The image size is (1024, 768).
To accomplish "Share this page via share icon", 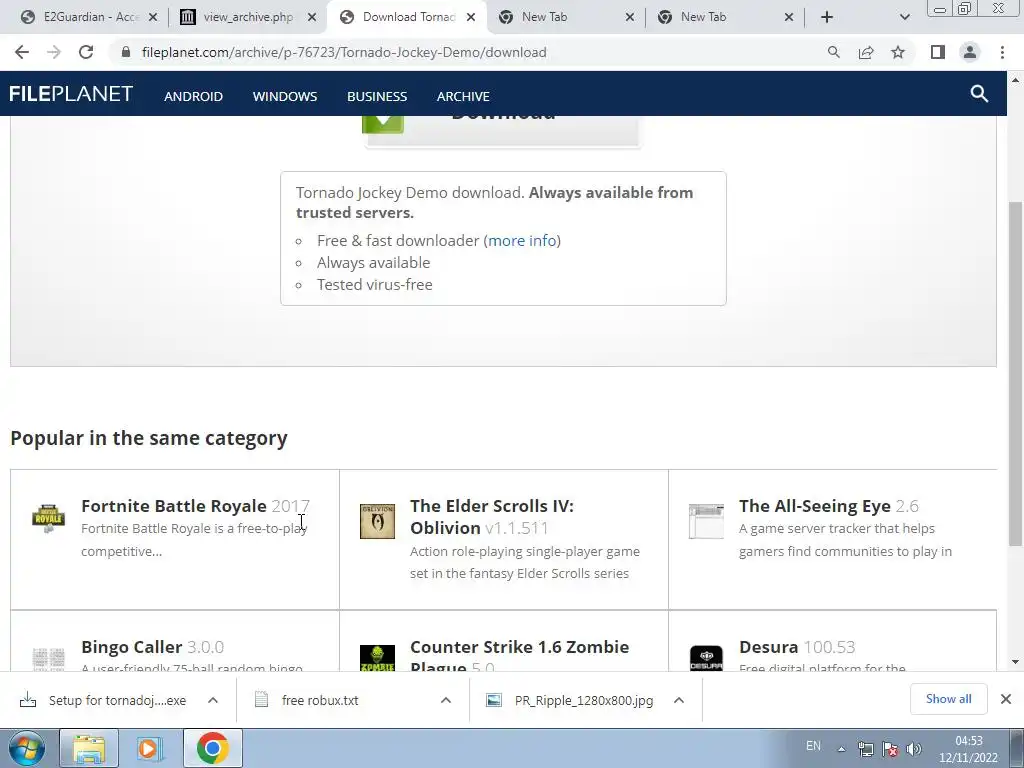I will click(x=866, y=52).
